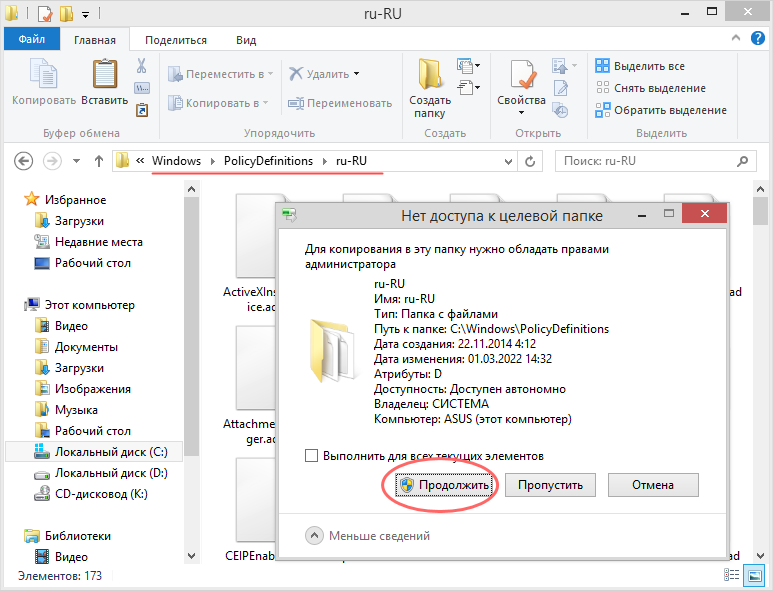Image resolution: width=773 pixels, height=591 pixels.
Task: Click ru-RU in the address breadcrumb
Action: (x=351, y=161)
